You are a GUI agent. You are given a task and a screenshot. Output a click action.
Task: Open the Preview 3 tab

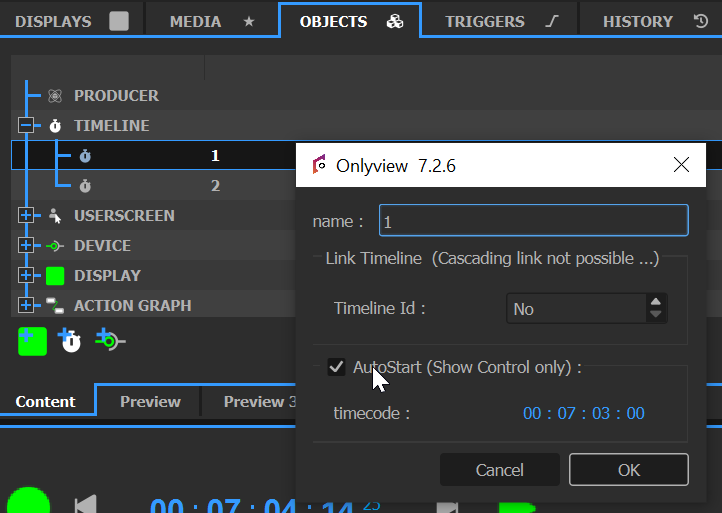coord(259,402)
